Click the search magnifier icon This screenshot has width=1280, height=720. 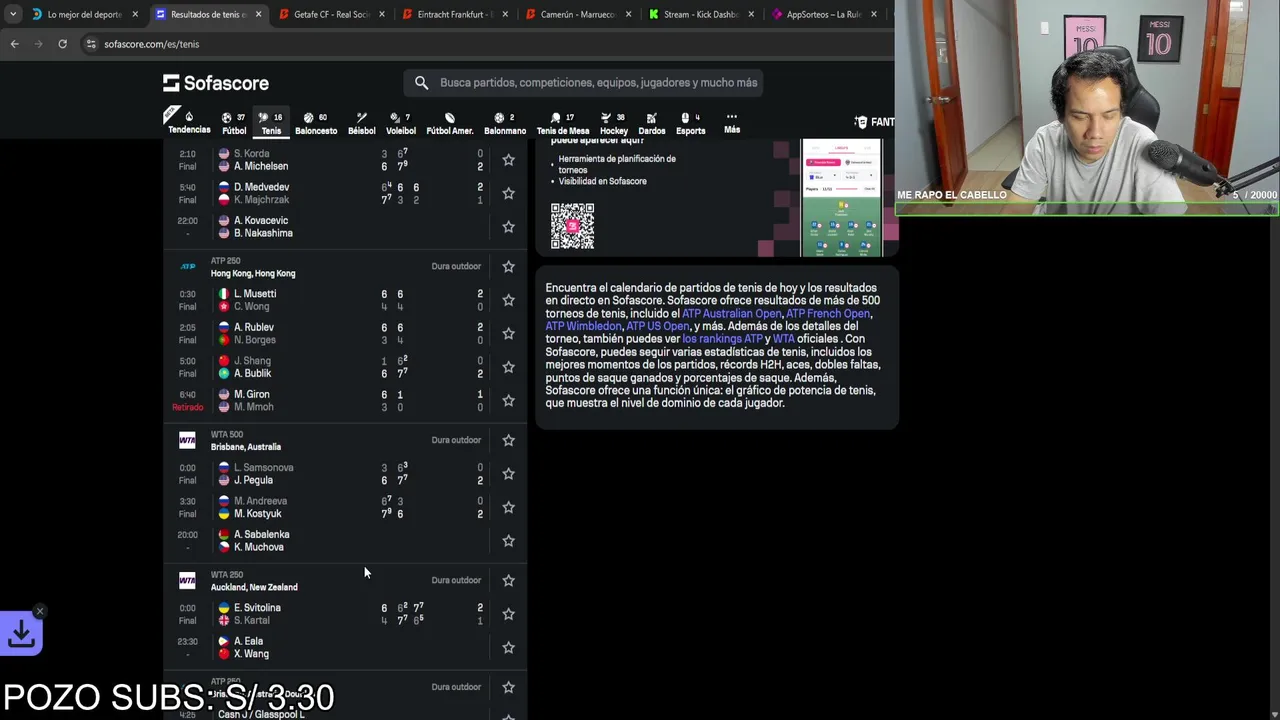pos(421,83)
